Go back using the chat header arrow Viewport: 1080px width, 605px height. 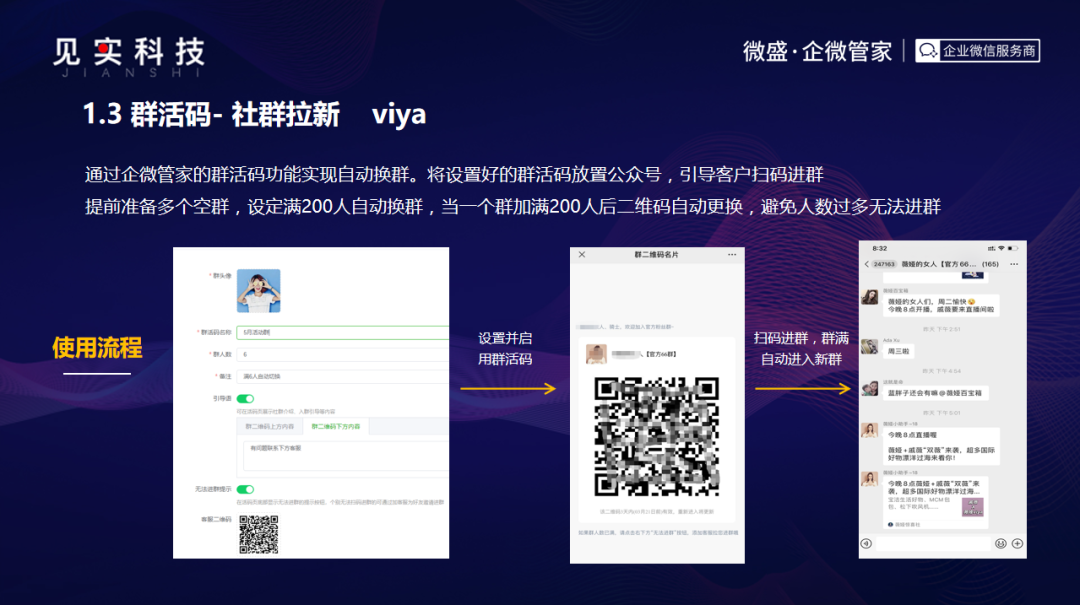click(866, 264)
